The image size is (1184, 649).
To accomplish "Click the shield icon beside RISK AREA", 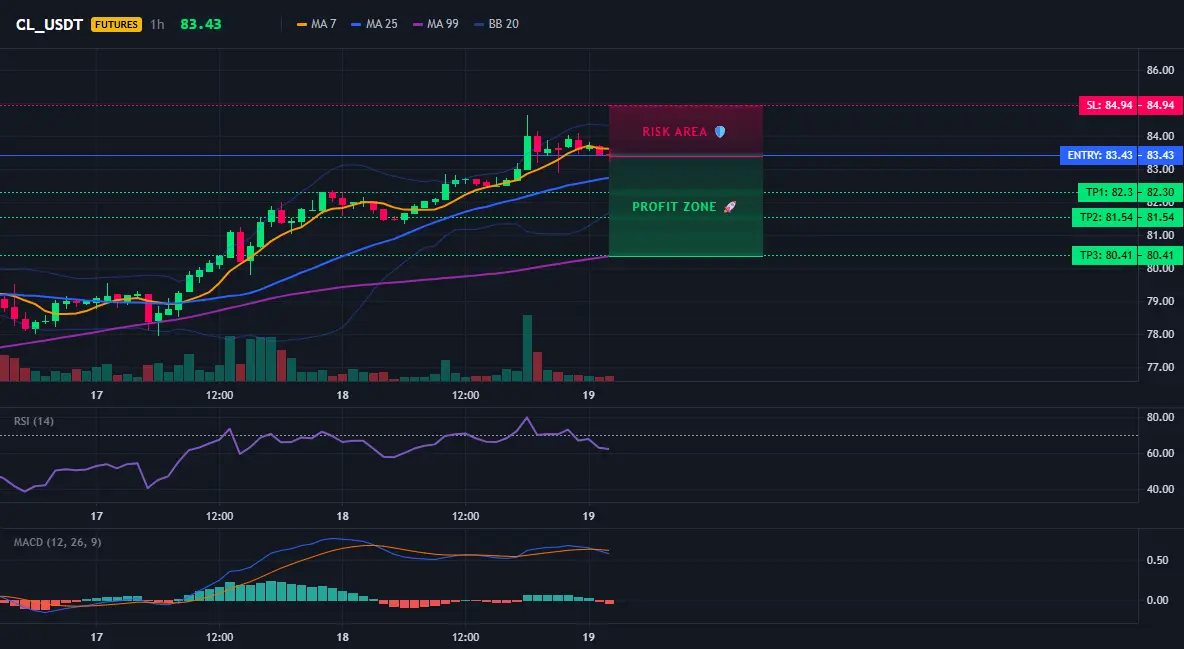I will pos(720,131).
